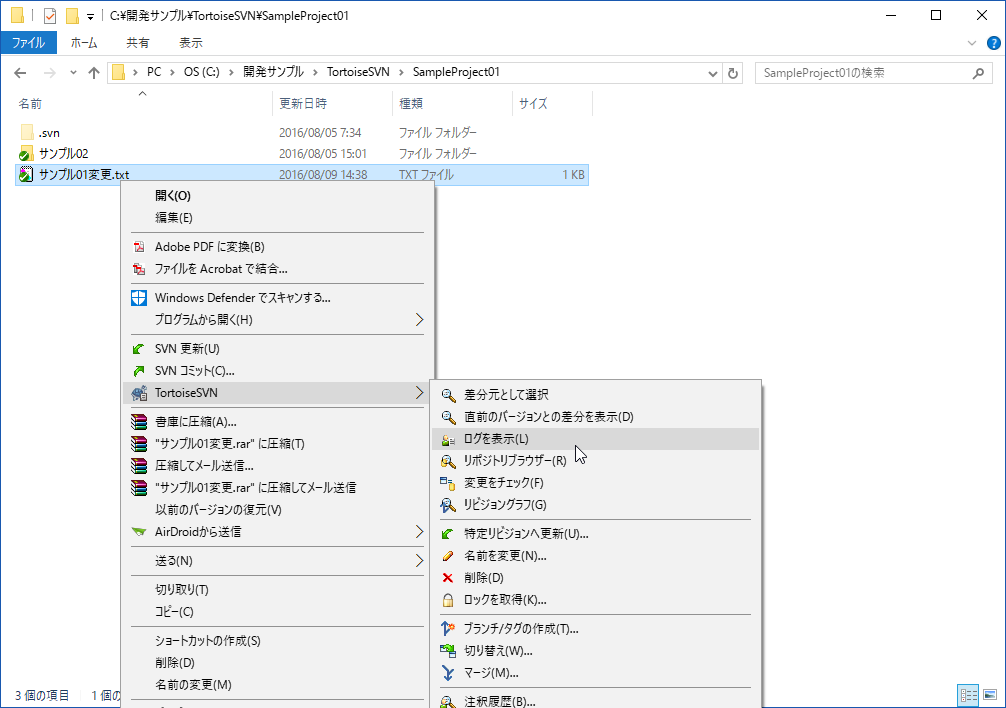
Task: Click the リビジョングラフ icon
Action: tap(448, 505)
